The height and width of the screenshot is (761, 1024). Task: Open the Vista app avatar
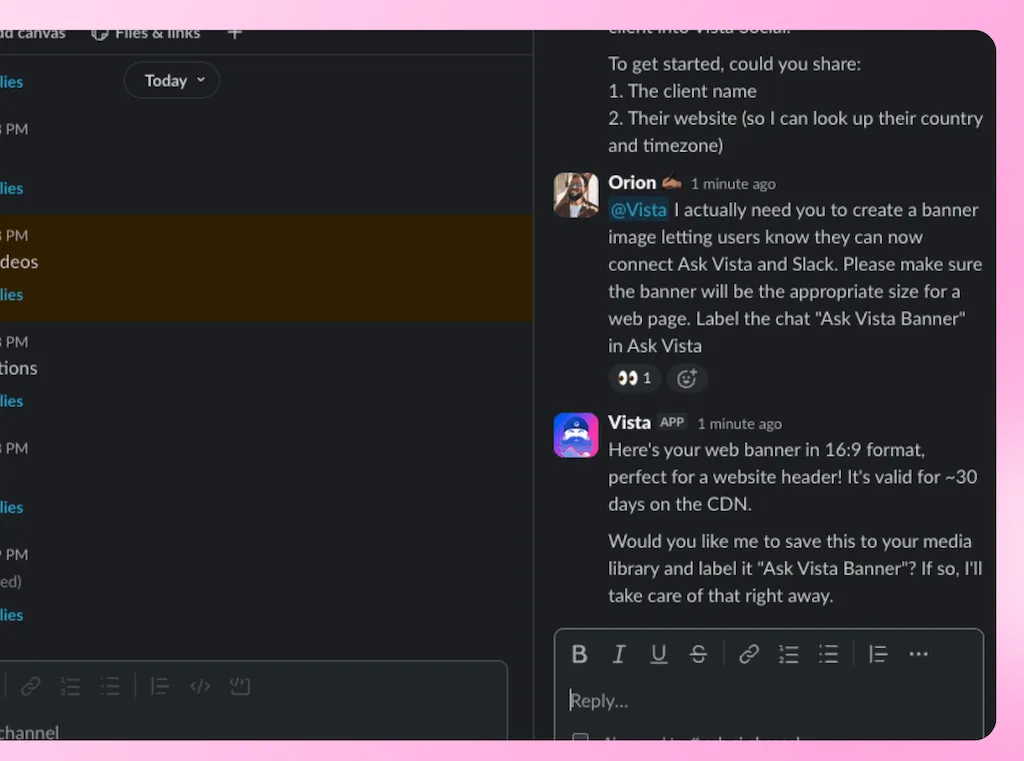click(x=576, y=435)
